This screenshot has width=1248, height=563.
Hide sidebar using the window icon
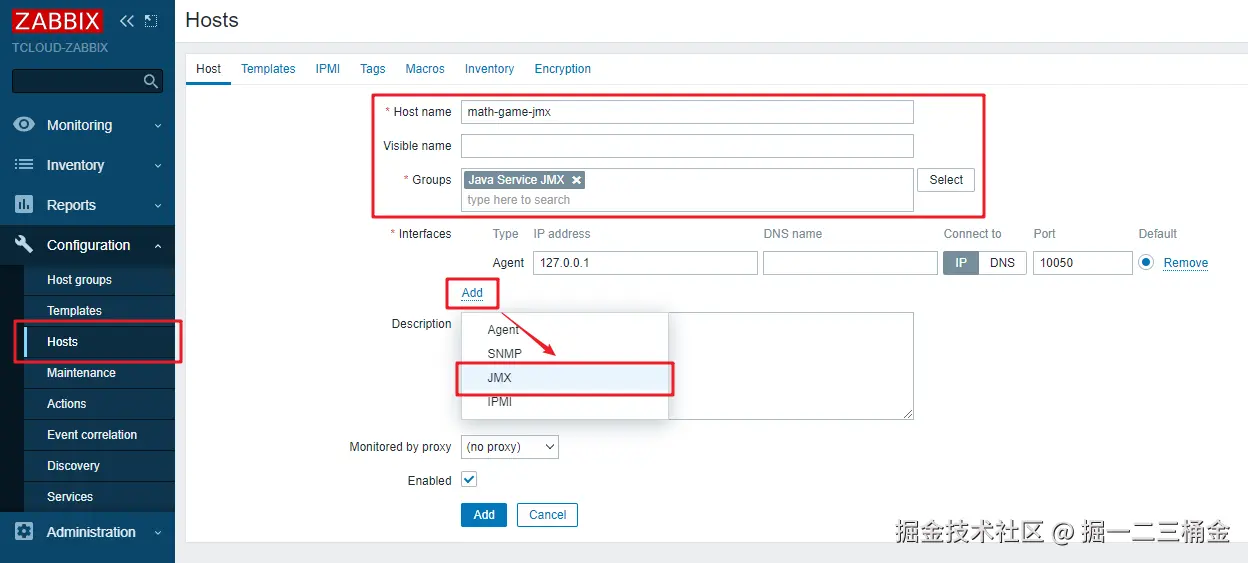(151, 21)
